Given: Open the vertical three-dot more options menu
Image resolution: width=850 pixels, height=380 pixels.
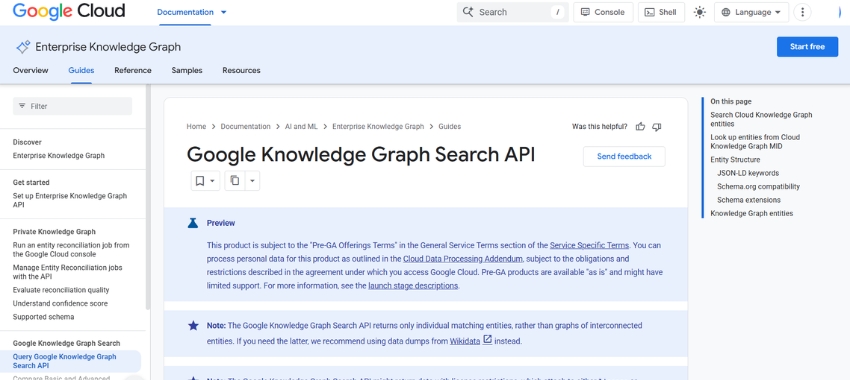Looking at the screenshot, I should click(802, 12).
